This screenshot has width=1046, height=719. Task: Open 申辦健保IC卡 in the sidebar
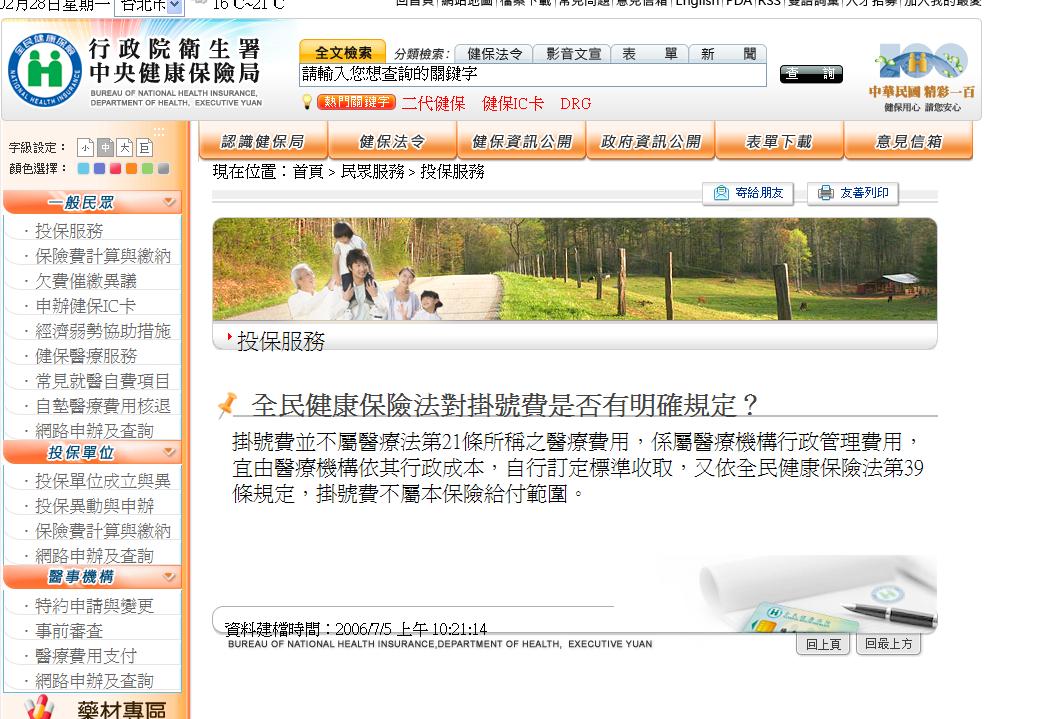(85, 305)
